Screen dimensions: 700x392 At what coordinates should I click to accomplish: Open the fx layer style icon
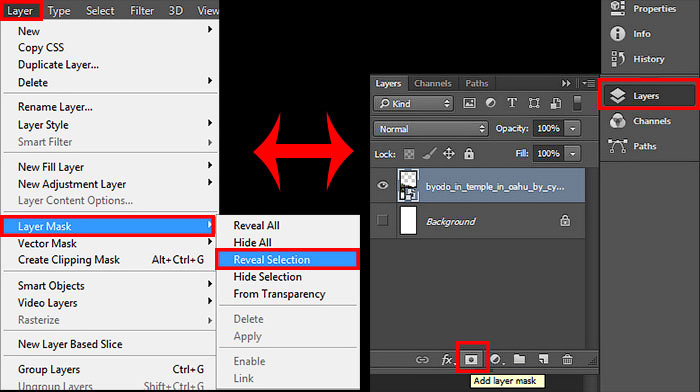click(x=447, y=359)
